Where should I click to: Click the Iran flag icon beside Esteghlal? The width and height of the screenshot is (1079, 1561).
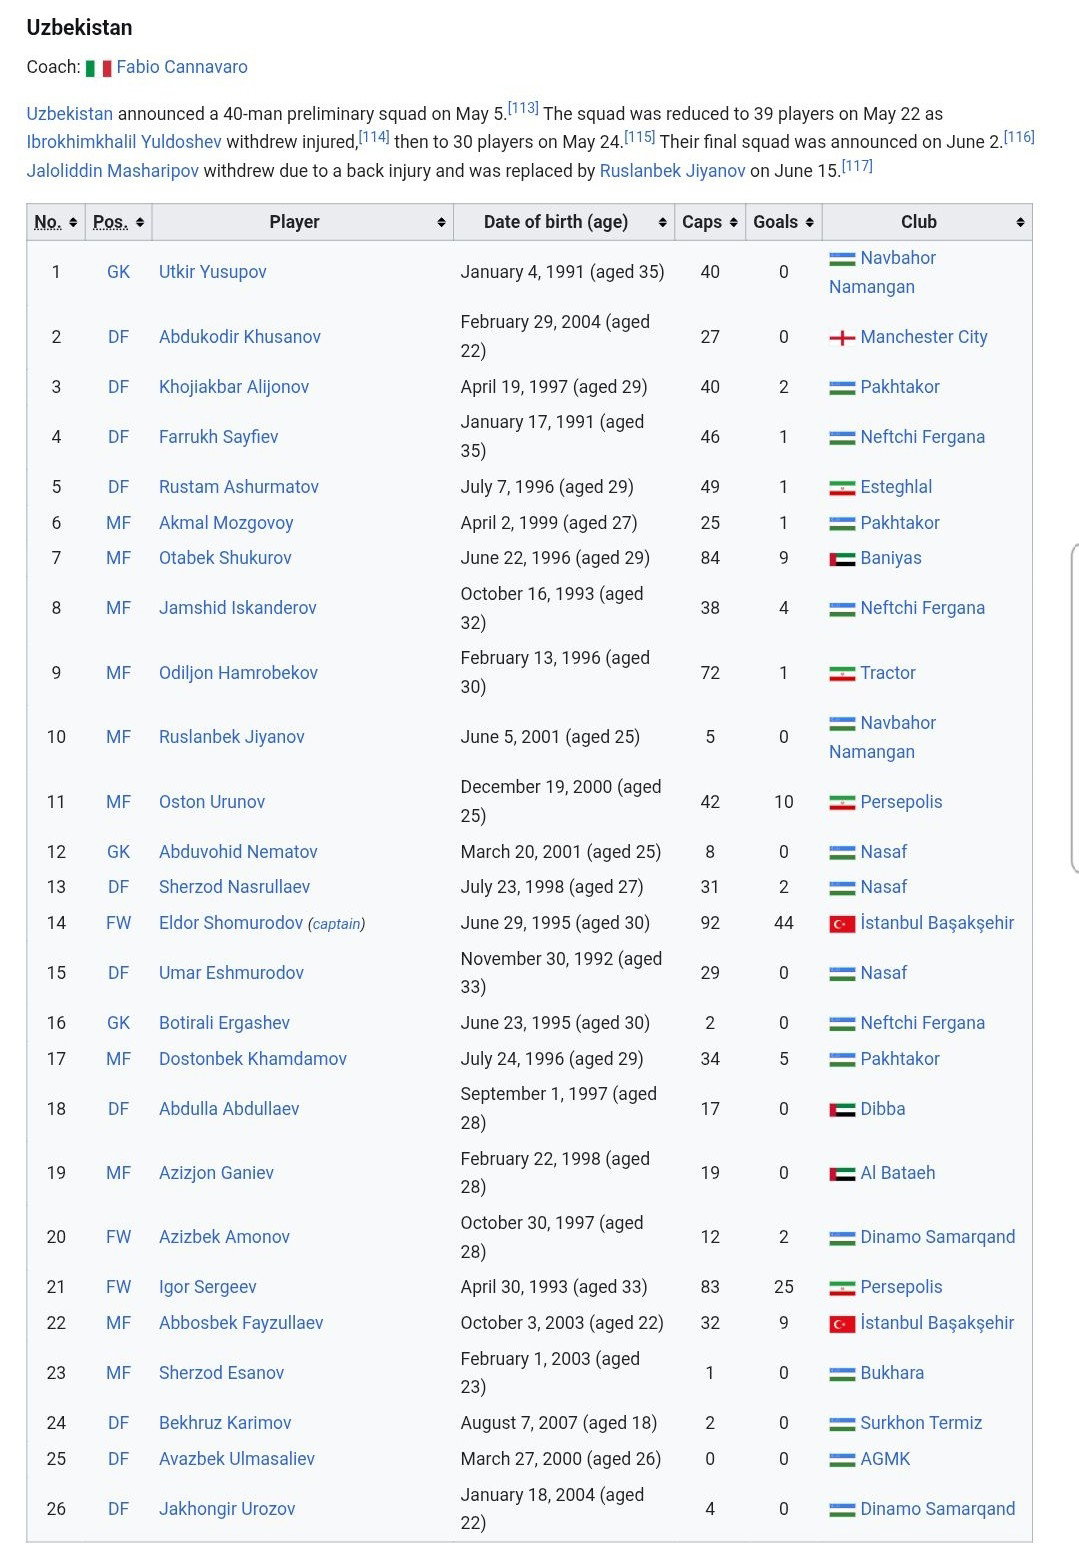click(842, 488)
